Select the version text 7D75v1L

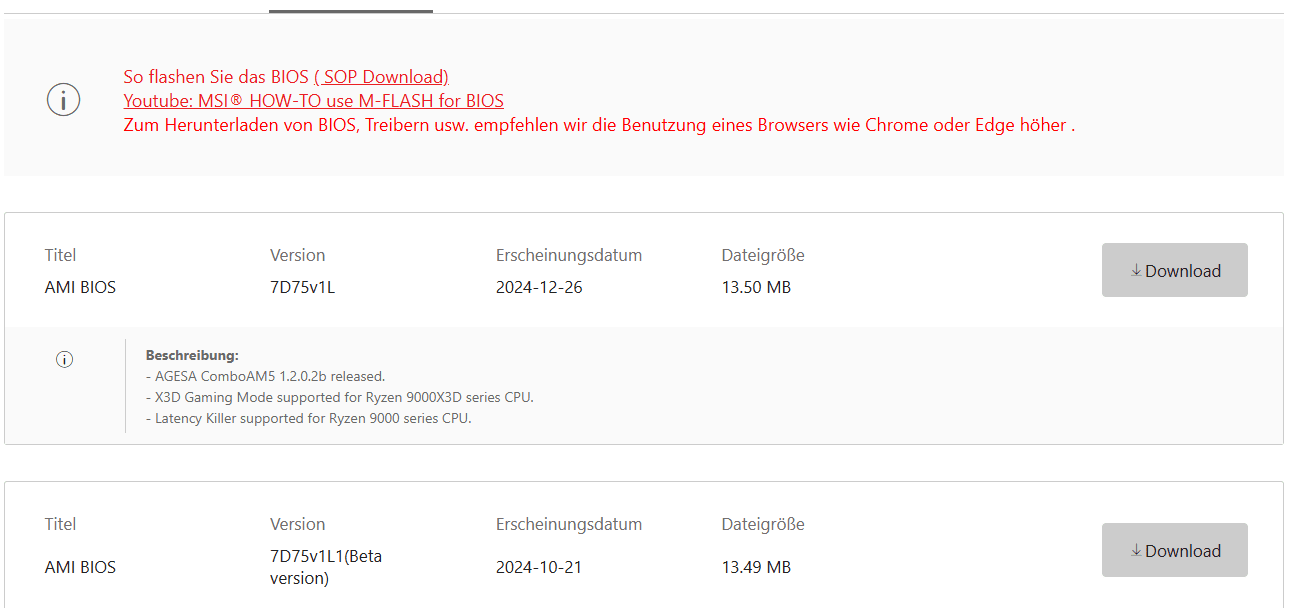pyautogui.click(x=302, y=287)
